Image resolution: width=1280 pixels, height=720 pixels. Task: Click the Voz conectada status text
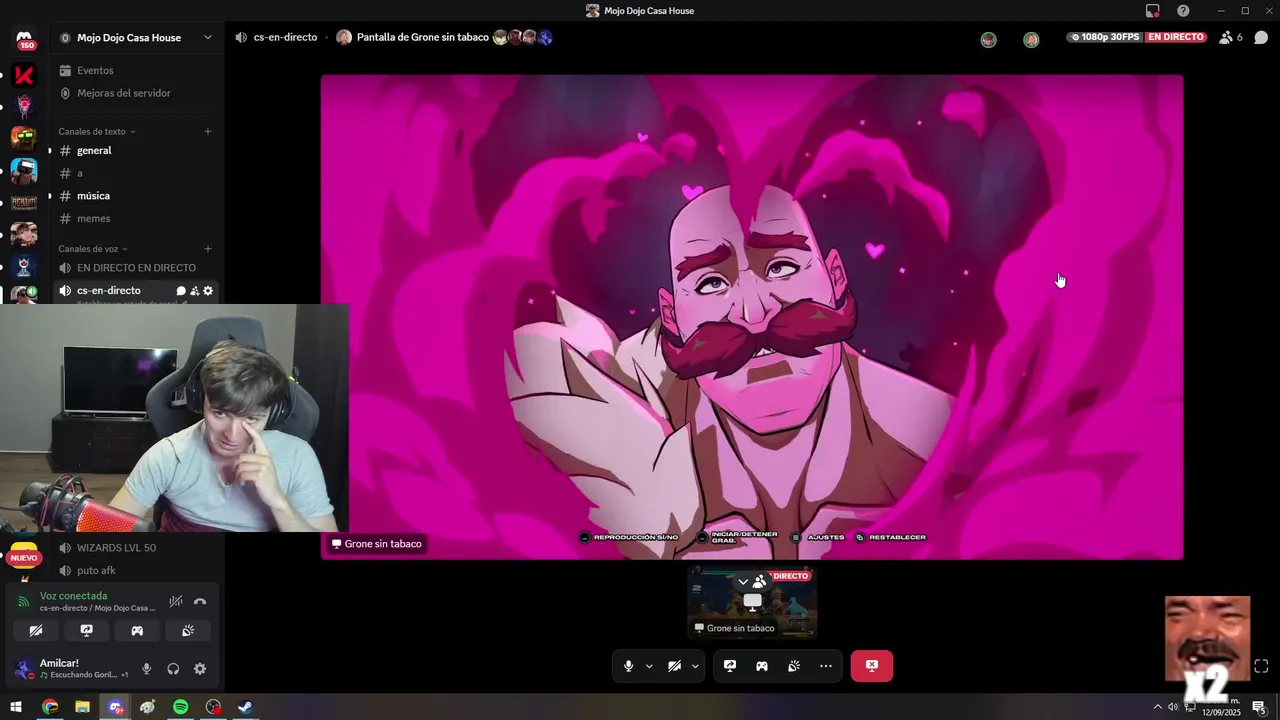[x=73, y=596]
